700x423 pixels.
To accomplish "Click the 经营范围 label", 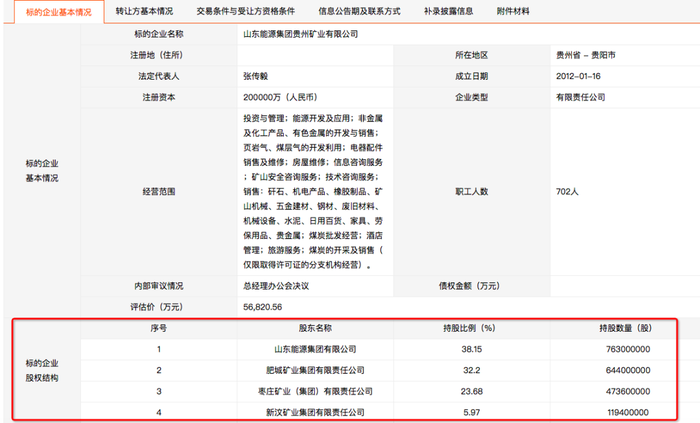I will click(159, 191).
